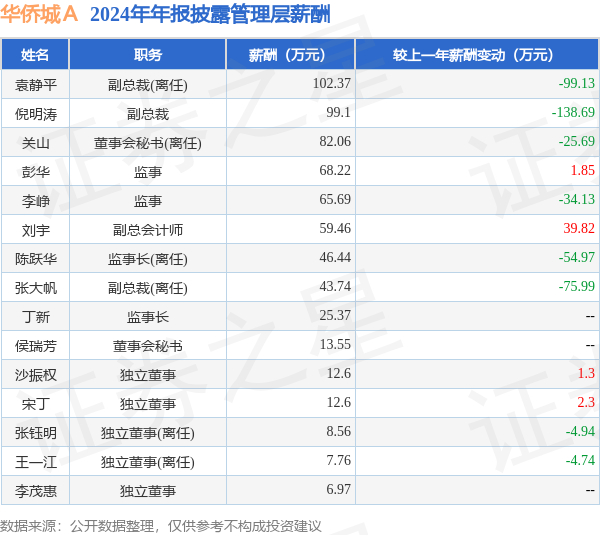Click change value -99.13
The width and height of the screenshot is (600, 535).
tap(577, 83)
